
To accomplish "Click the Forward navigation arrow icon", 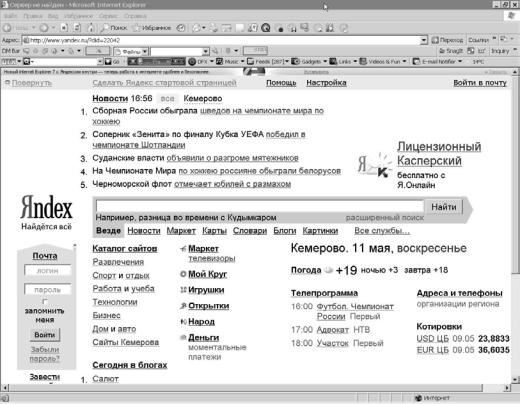I will [44, 28].
